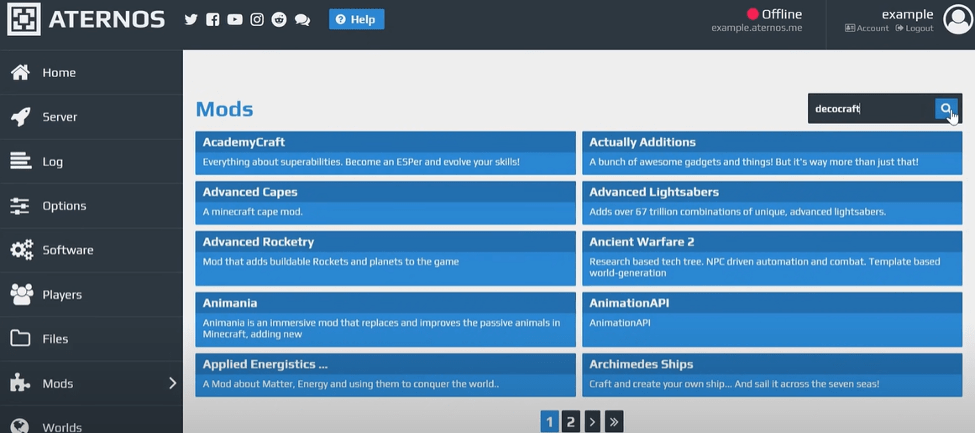This screenshot has height=433, width=977.
Task: Click the Aternos logo icon
Action: point(24,19)
